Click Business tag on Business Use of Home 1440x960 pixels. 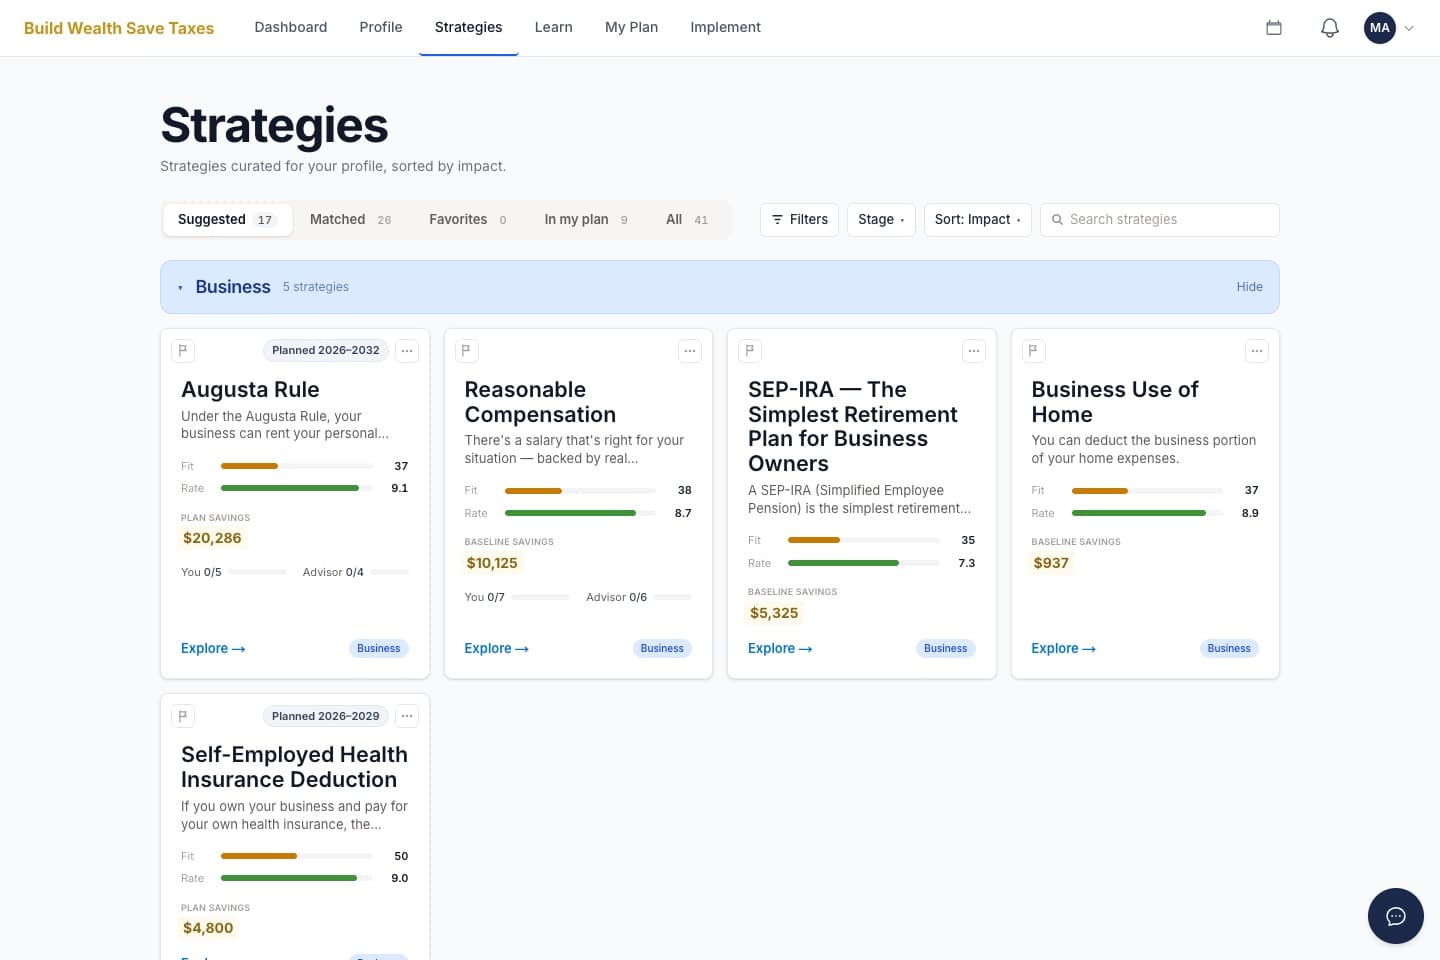pos(1229,649)
